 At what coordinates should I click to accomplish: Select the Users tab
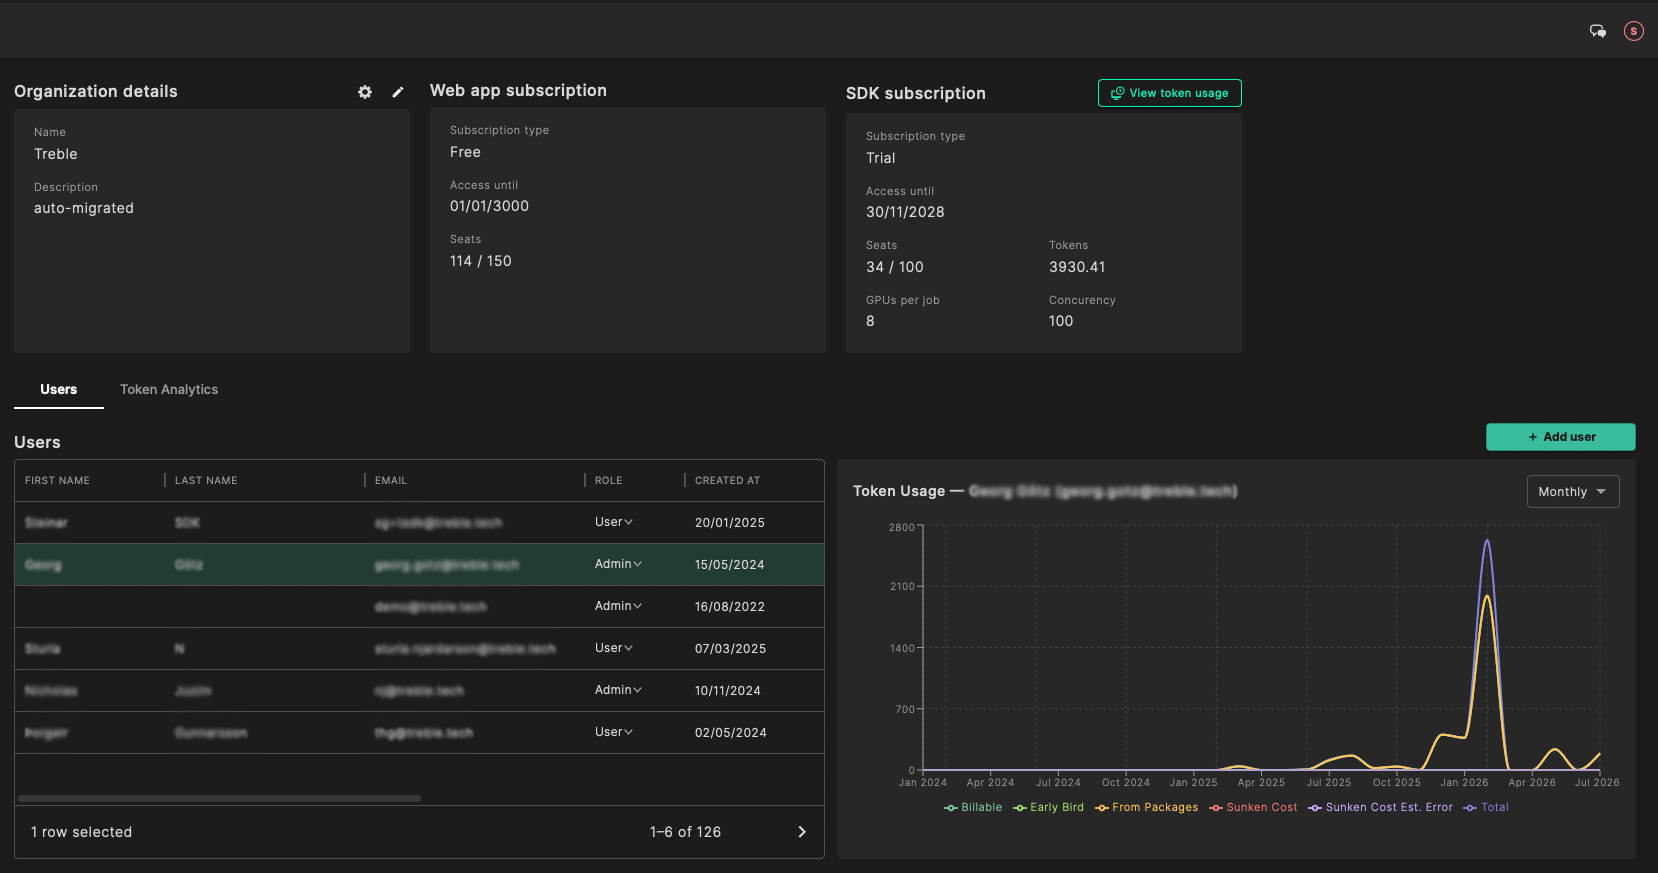click(59, 389)
